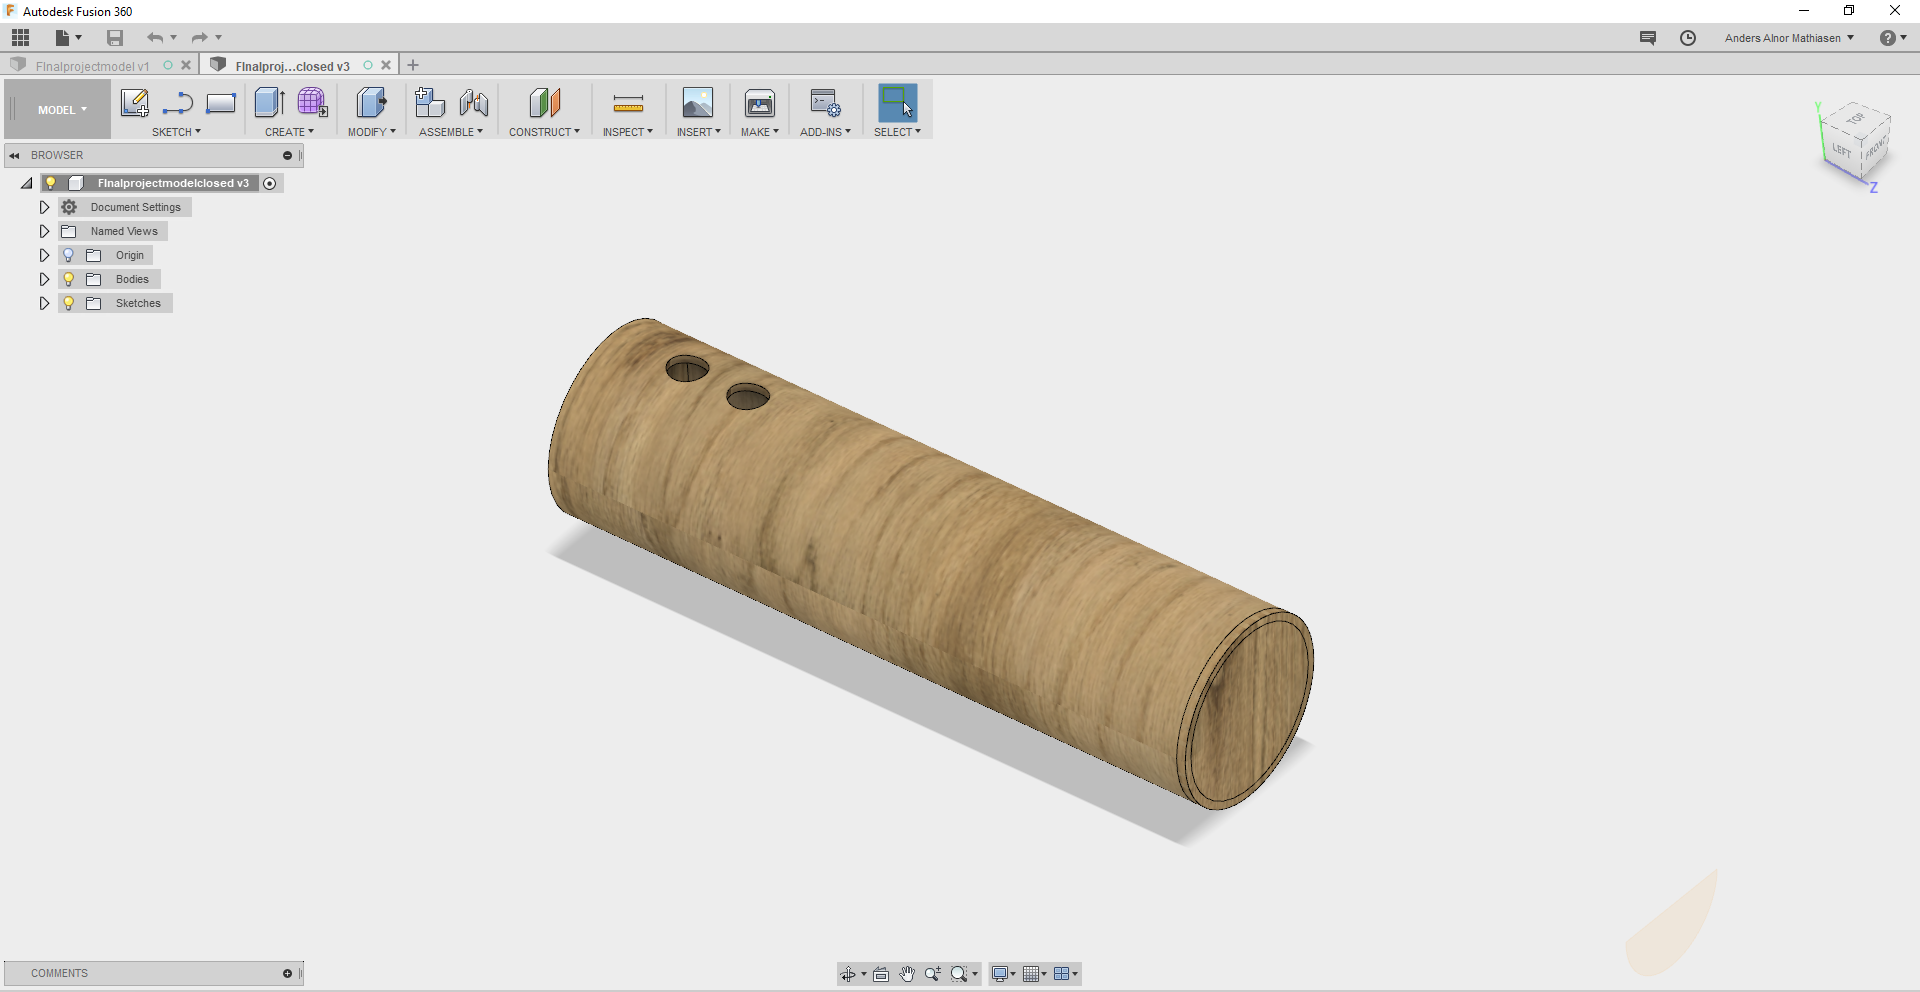Screen dimensions: 1920x992
Task: Open the CREATE menu
Action: (289, 132)
